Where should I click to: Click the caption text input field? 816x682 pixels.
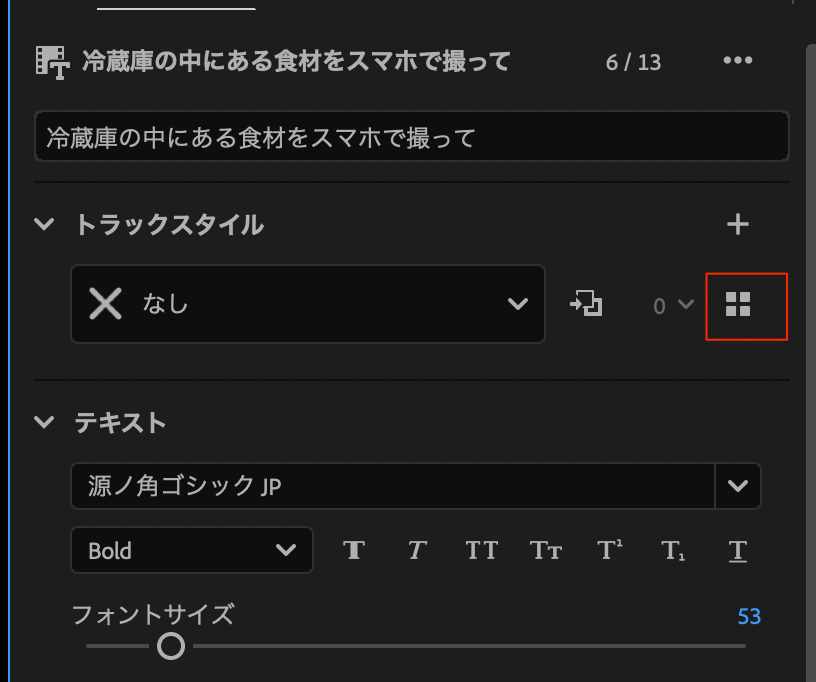(x=411, y=136)
